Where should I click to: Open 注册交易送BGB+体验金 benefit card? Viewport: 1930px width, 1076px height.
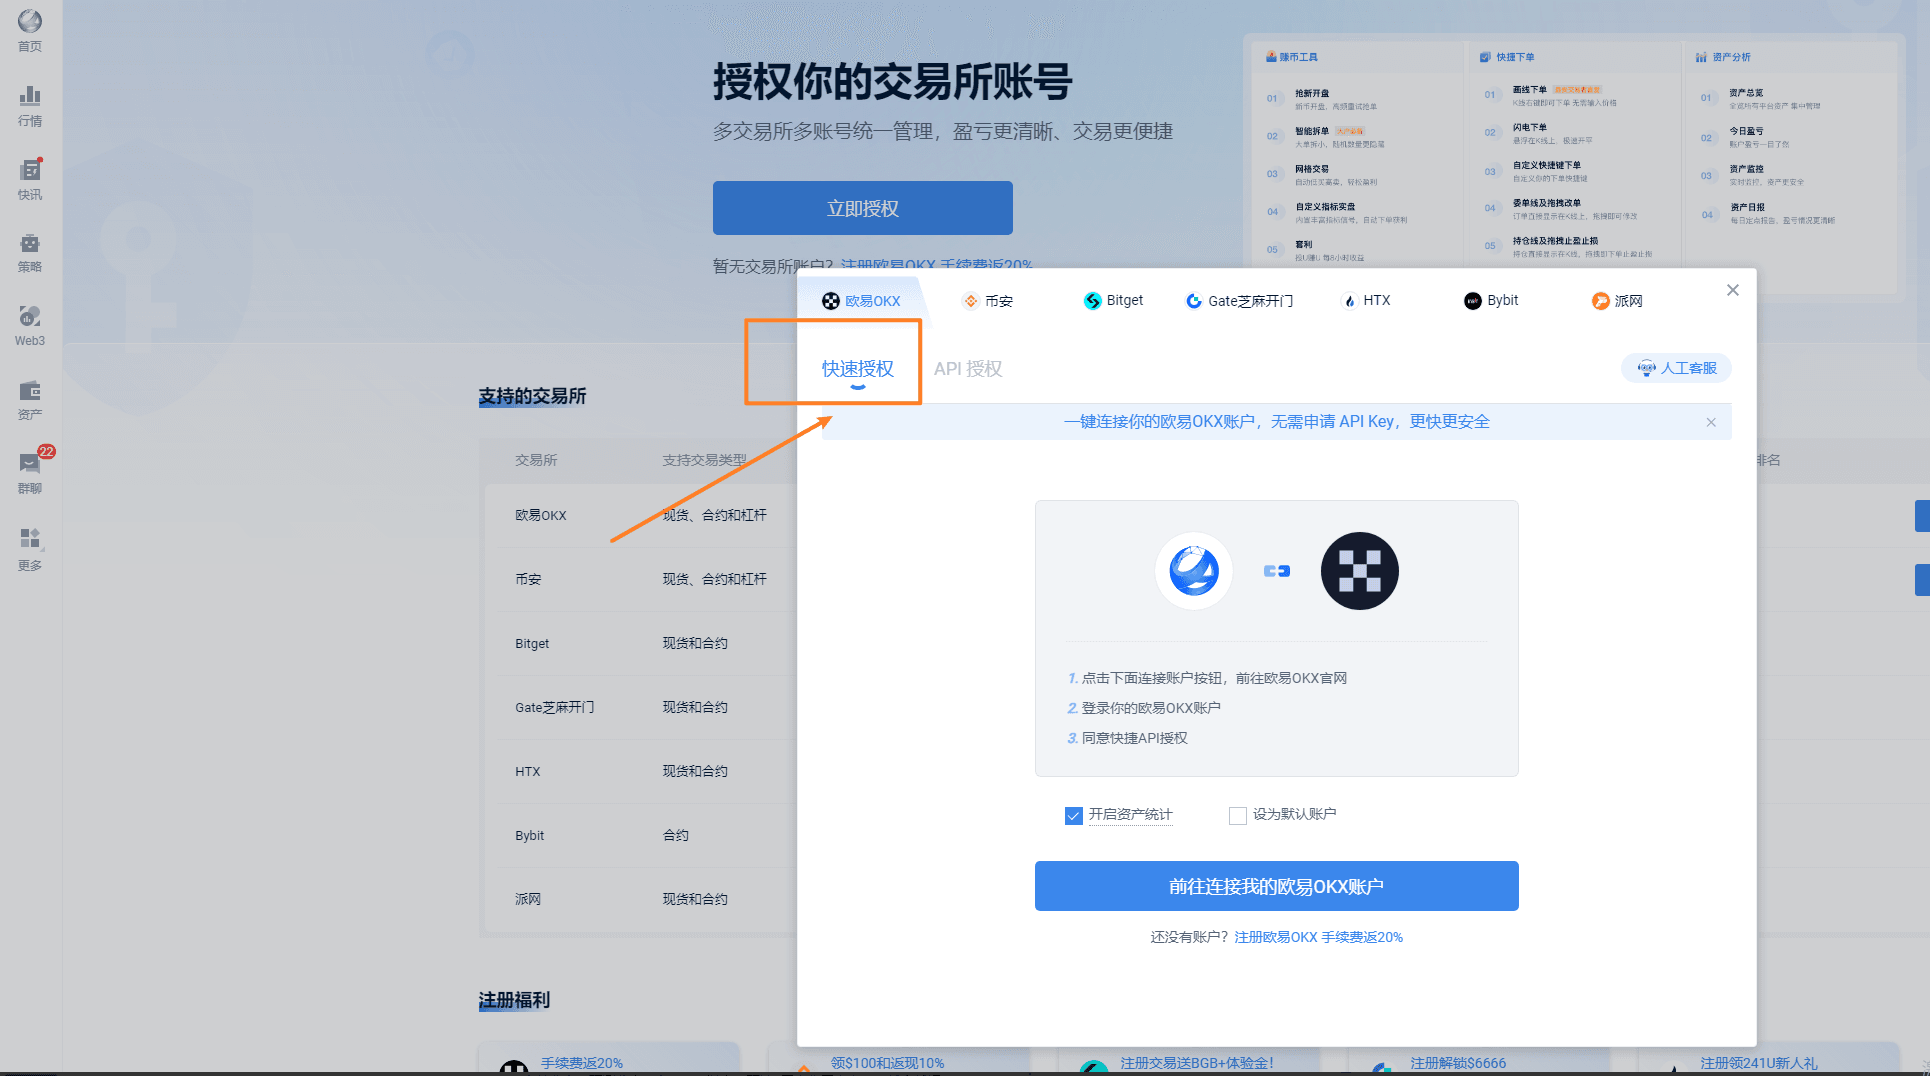[1189, 1059]
